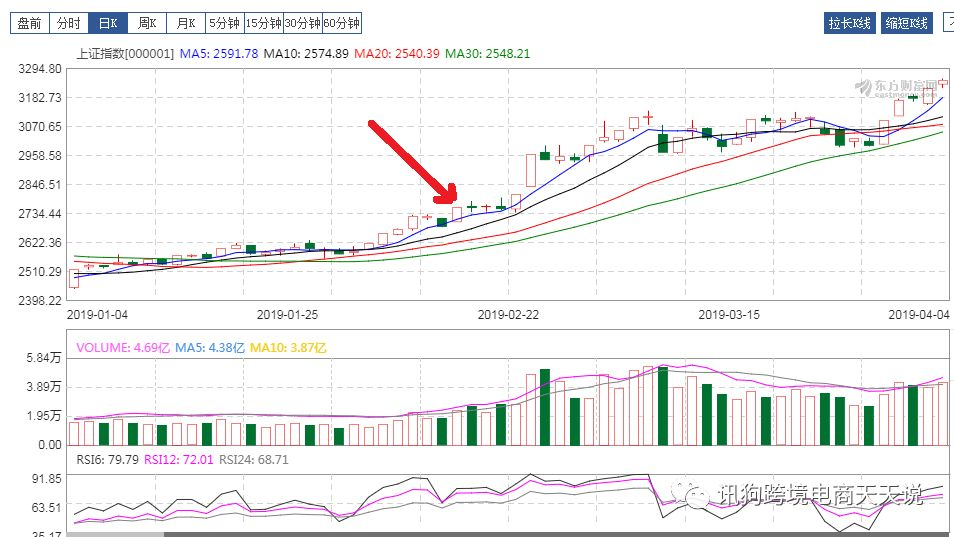The image size is (954, 537).
Task: Click the 拉长K线 button
Action: coord(851,23)
